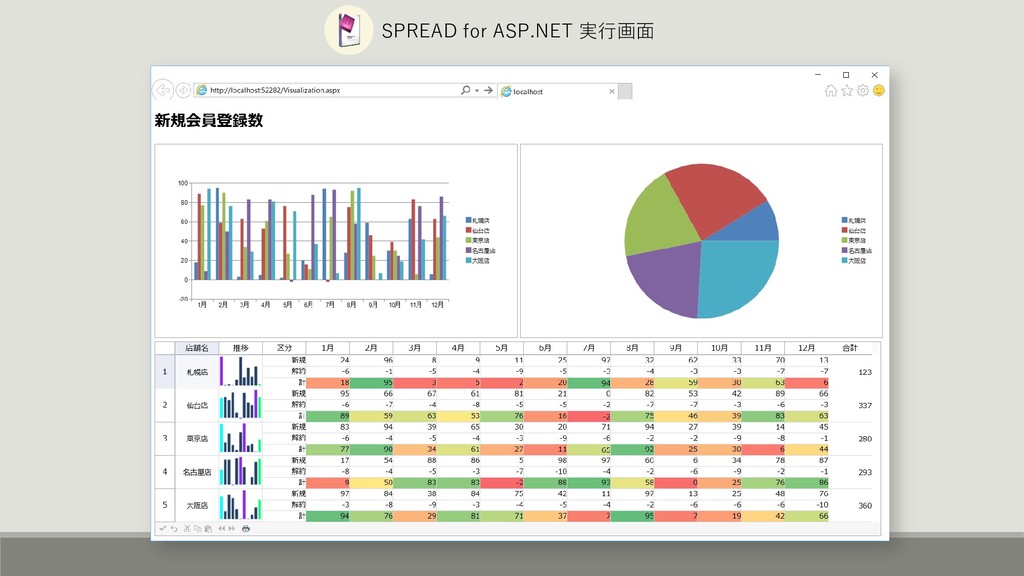Screen dimensions: 1024x576
Task: Click the browser back arrow button
Action: pyautogui.click(x=163, y=90)
